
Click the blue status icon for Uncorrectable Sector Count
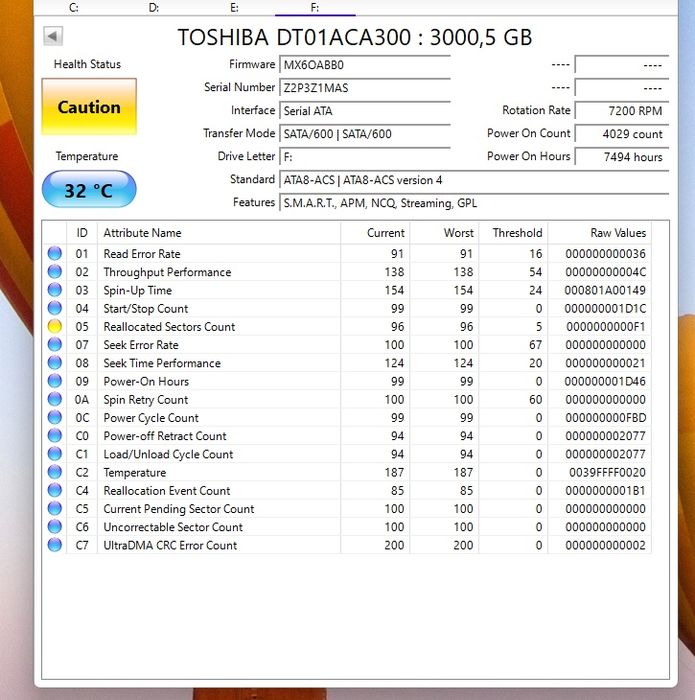55,527
